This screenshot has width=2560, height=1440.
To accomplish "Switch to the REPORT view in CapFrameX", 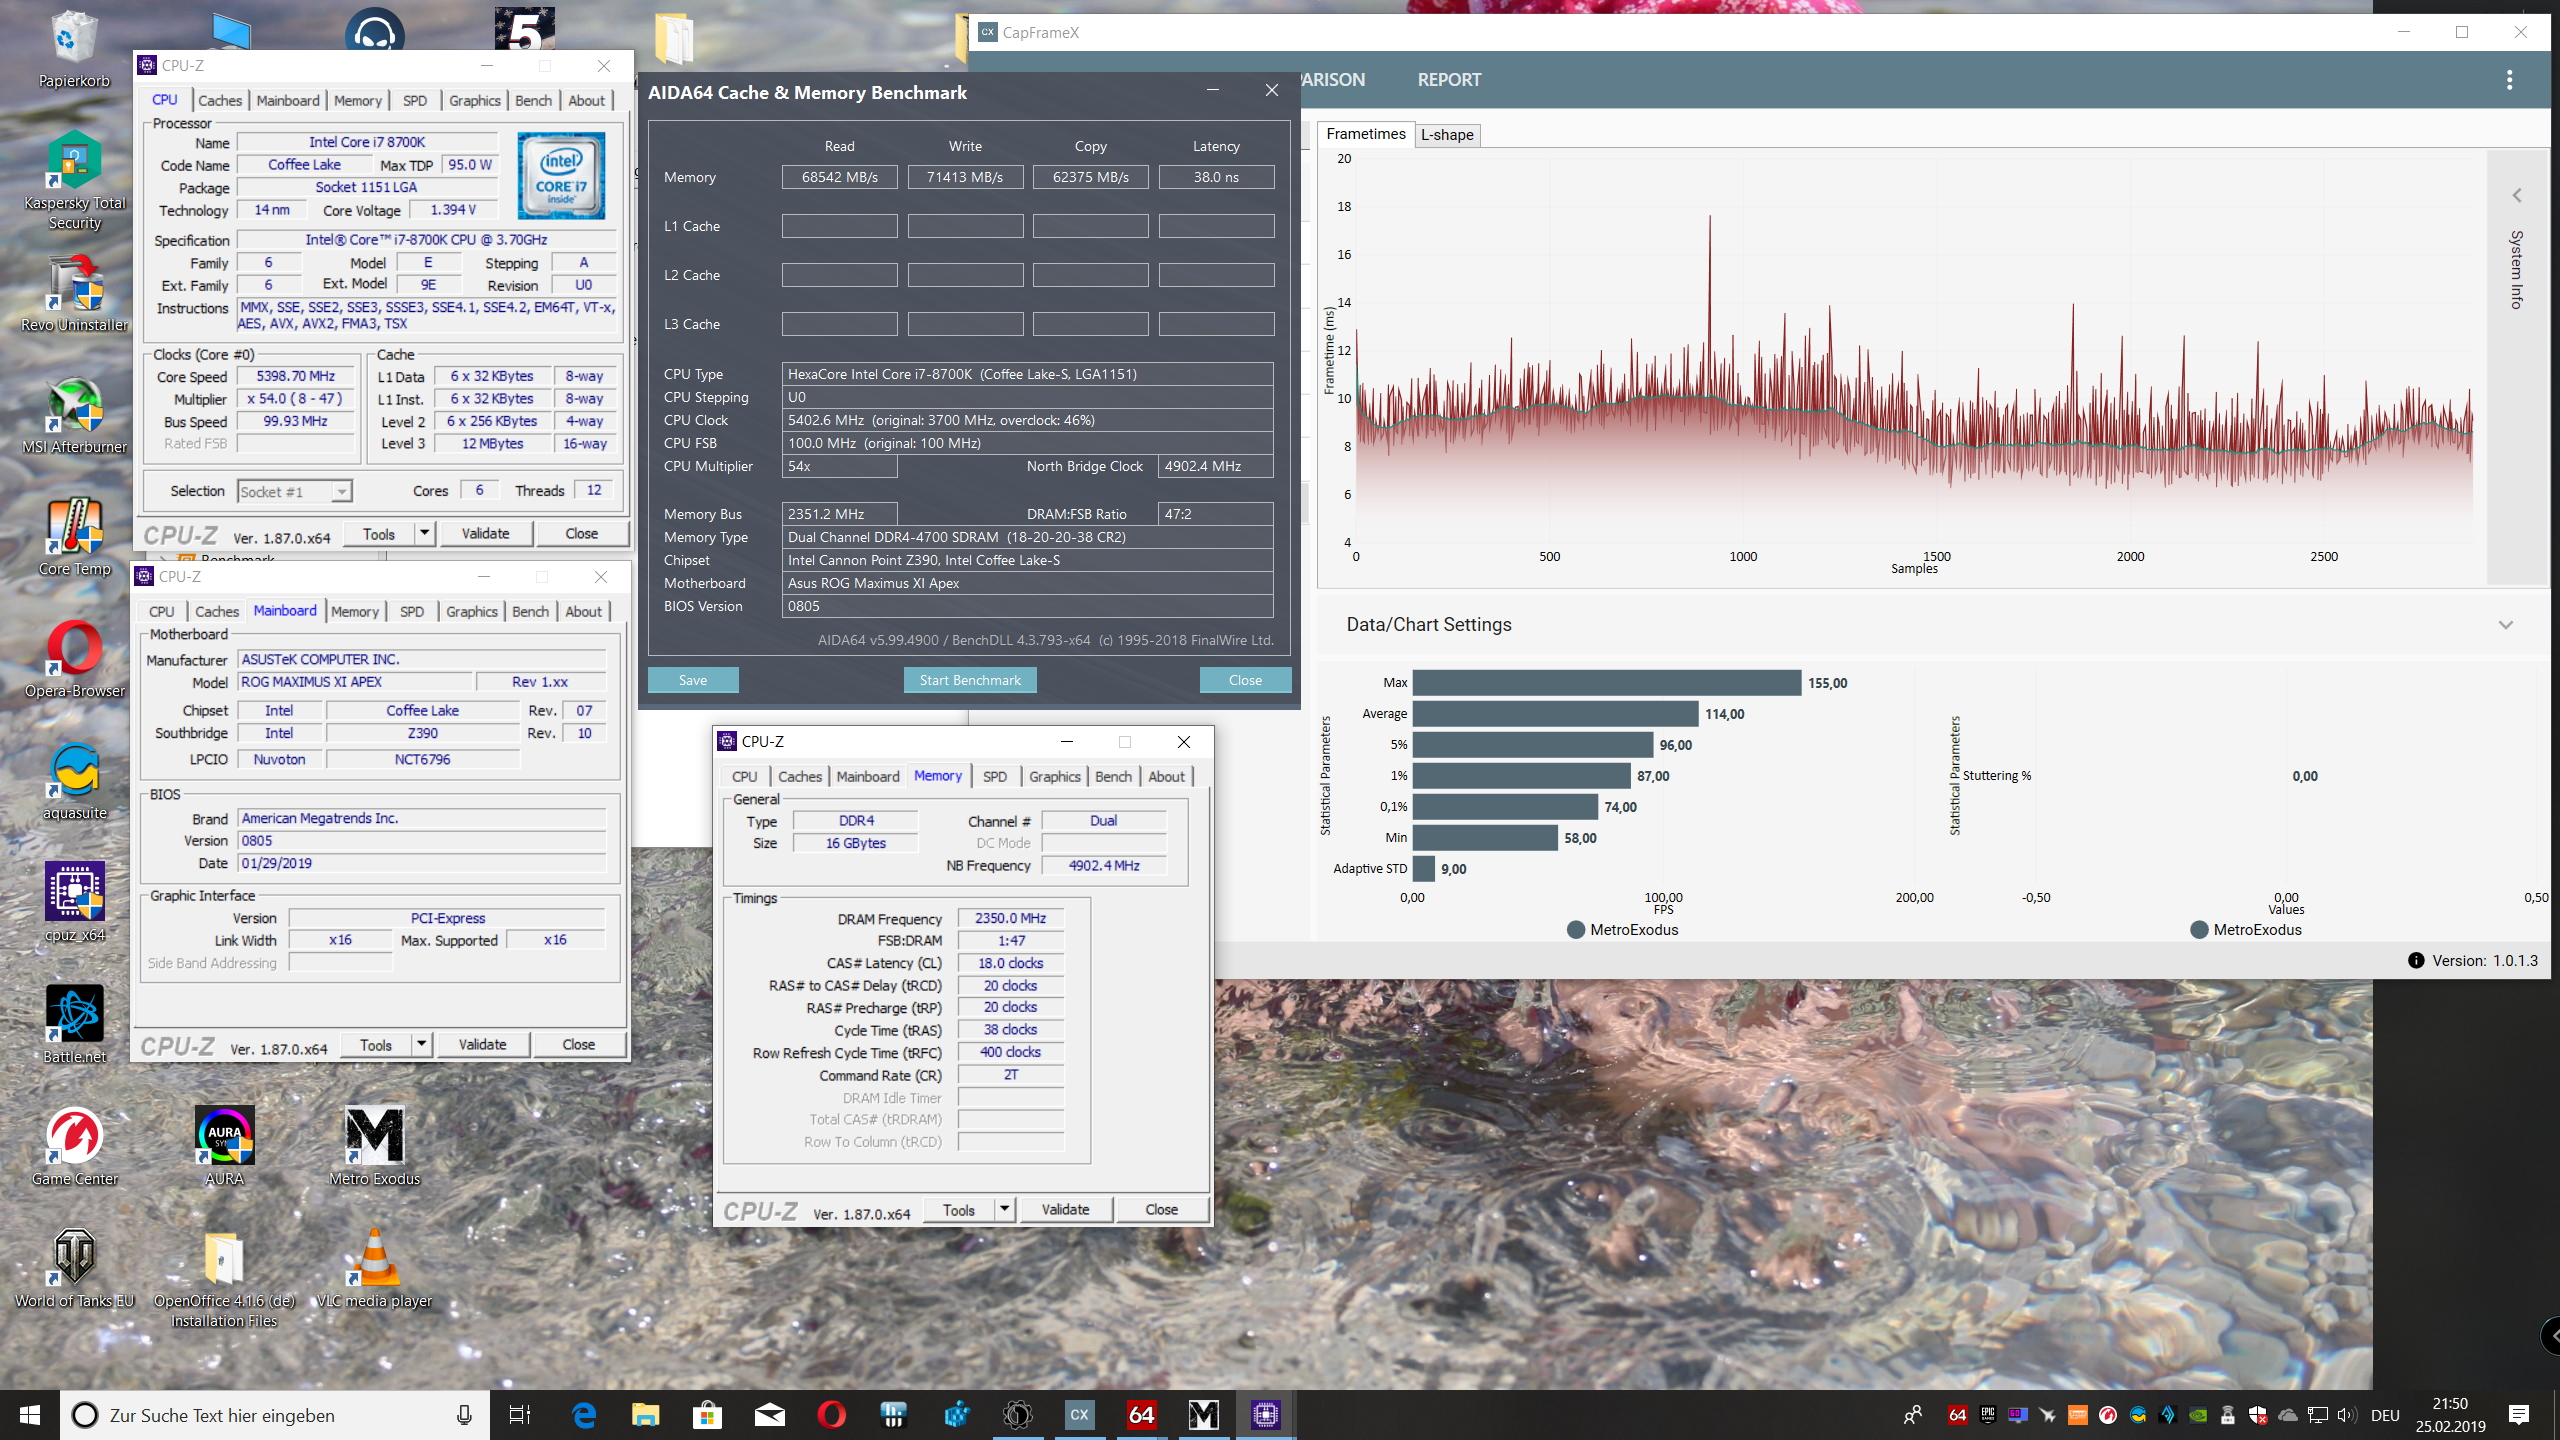I will click(1449, 79).
